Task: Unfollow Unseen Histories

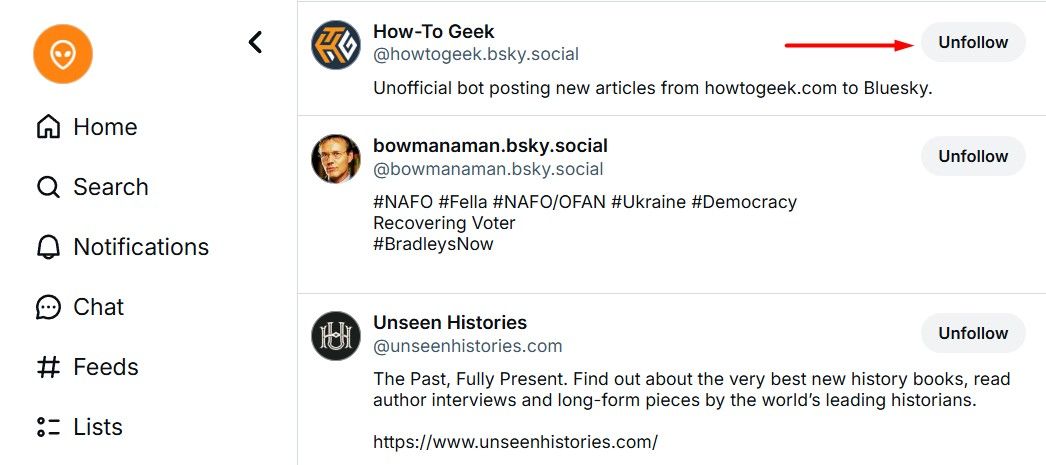Action: 973,333
